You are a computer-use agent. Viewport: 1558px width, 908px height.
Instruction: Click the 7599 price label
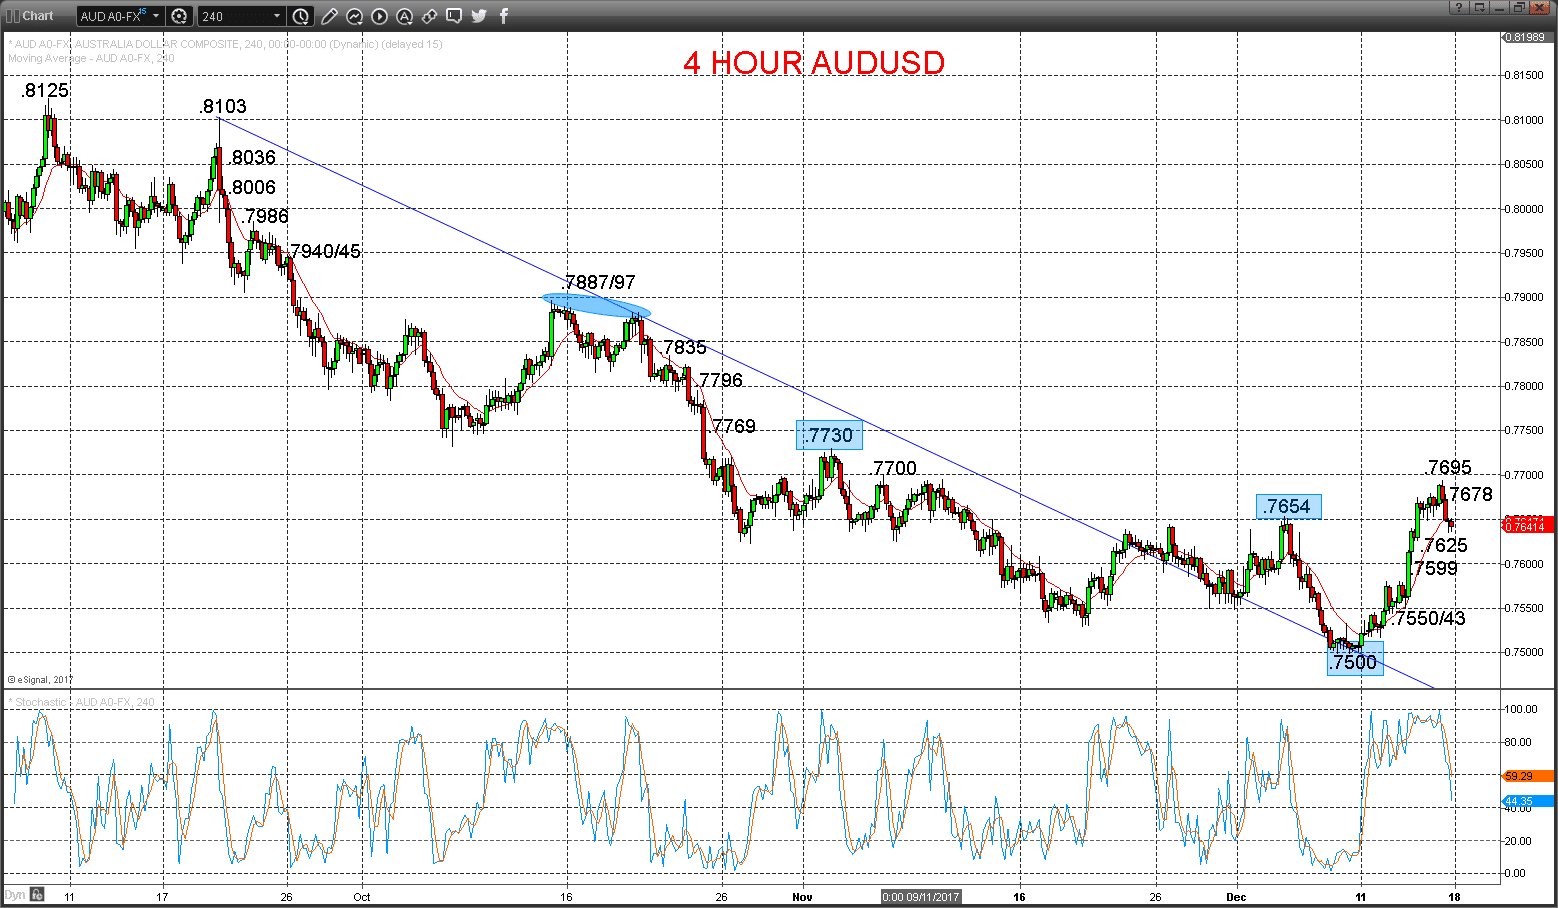pos(1436,568)
